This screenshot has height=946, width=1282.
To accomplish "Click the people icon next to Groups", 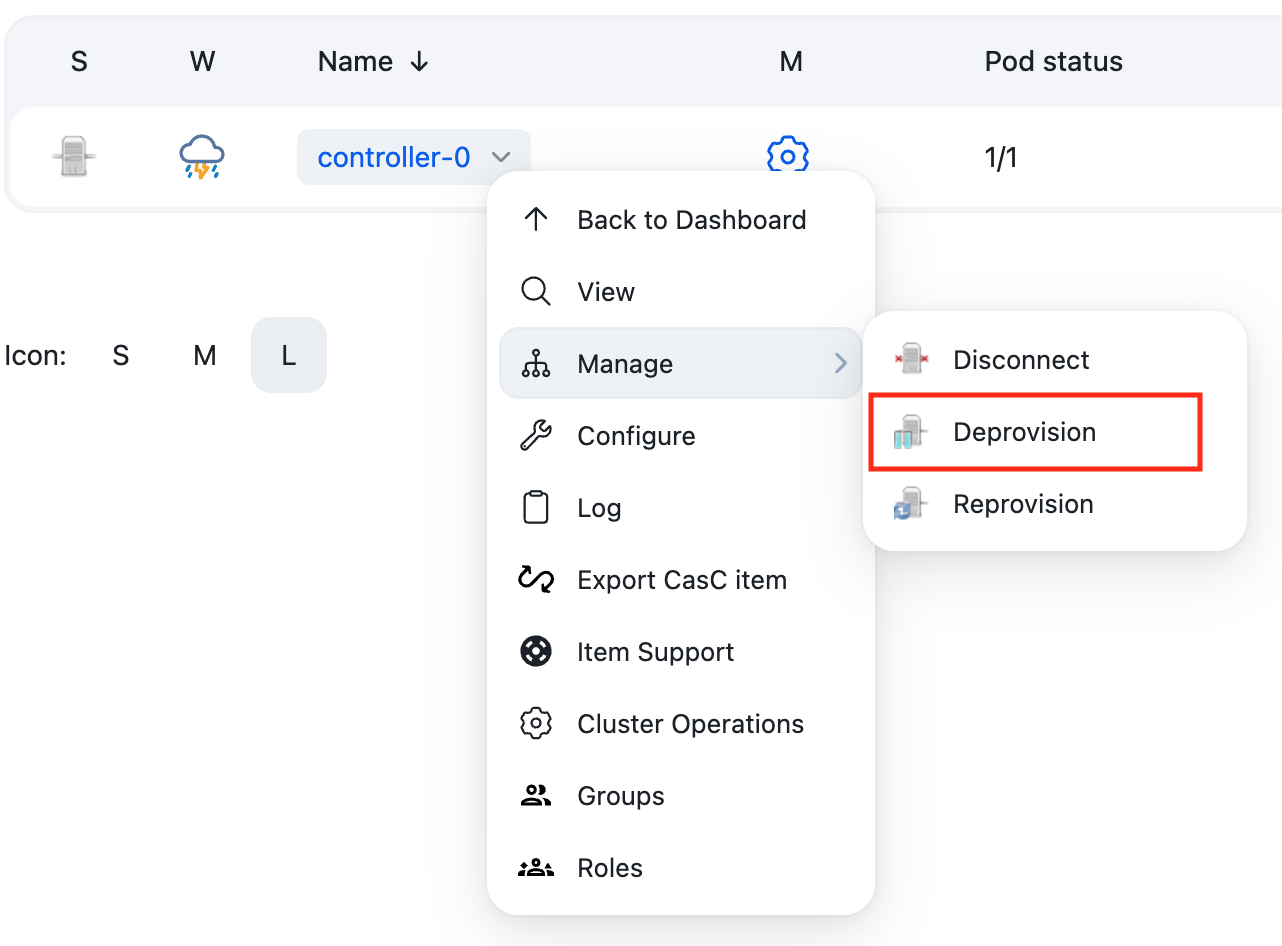I will click(x=536, y=796).
